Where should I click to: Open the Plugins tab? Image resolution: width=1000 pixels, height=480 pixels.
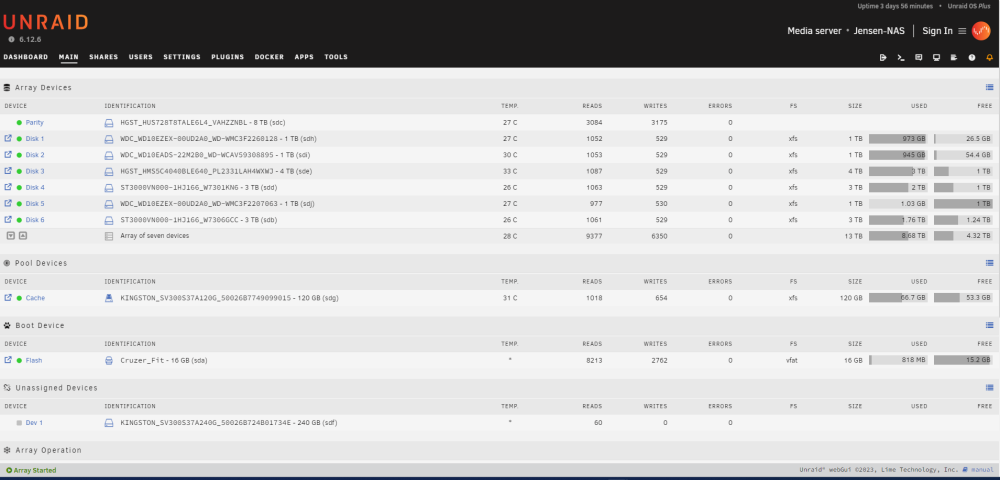[228, 57]
